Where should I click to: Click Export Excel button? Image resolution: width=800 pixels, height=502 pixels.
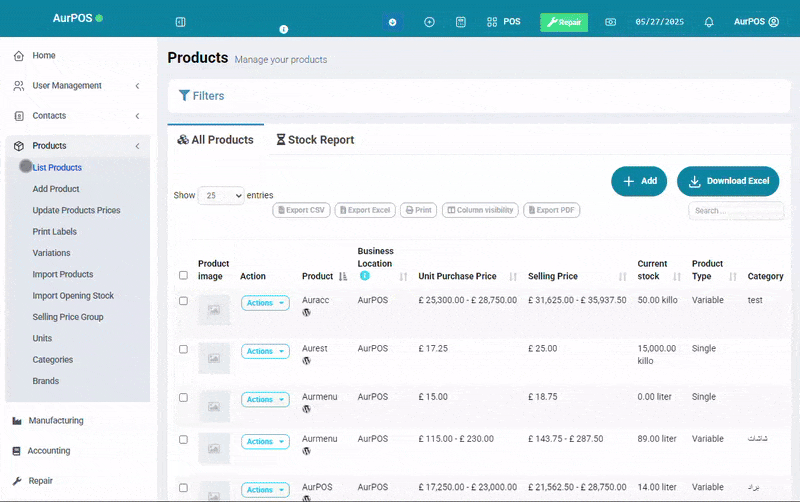pyautogui.click(x=365, y=210)
